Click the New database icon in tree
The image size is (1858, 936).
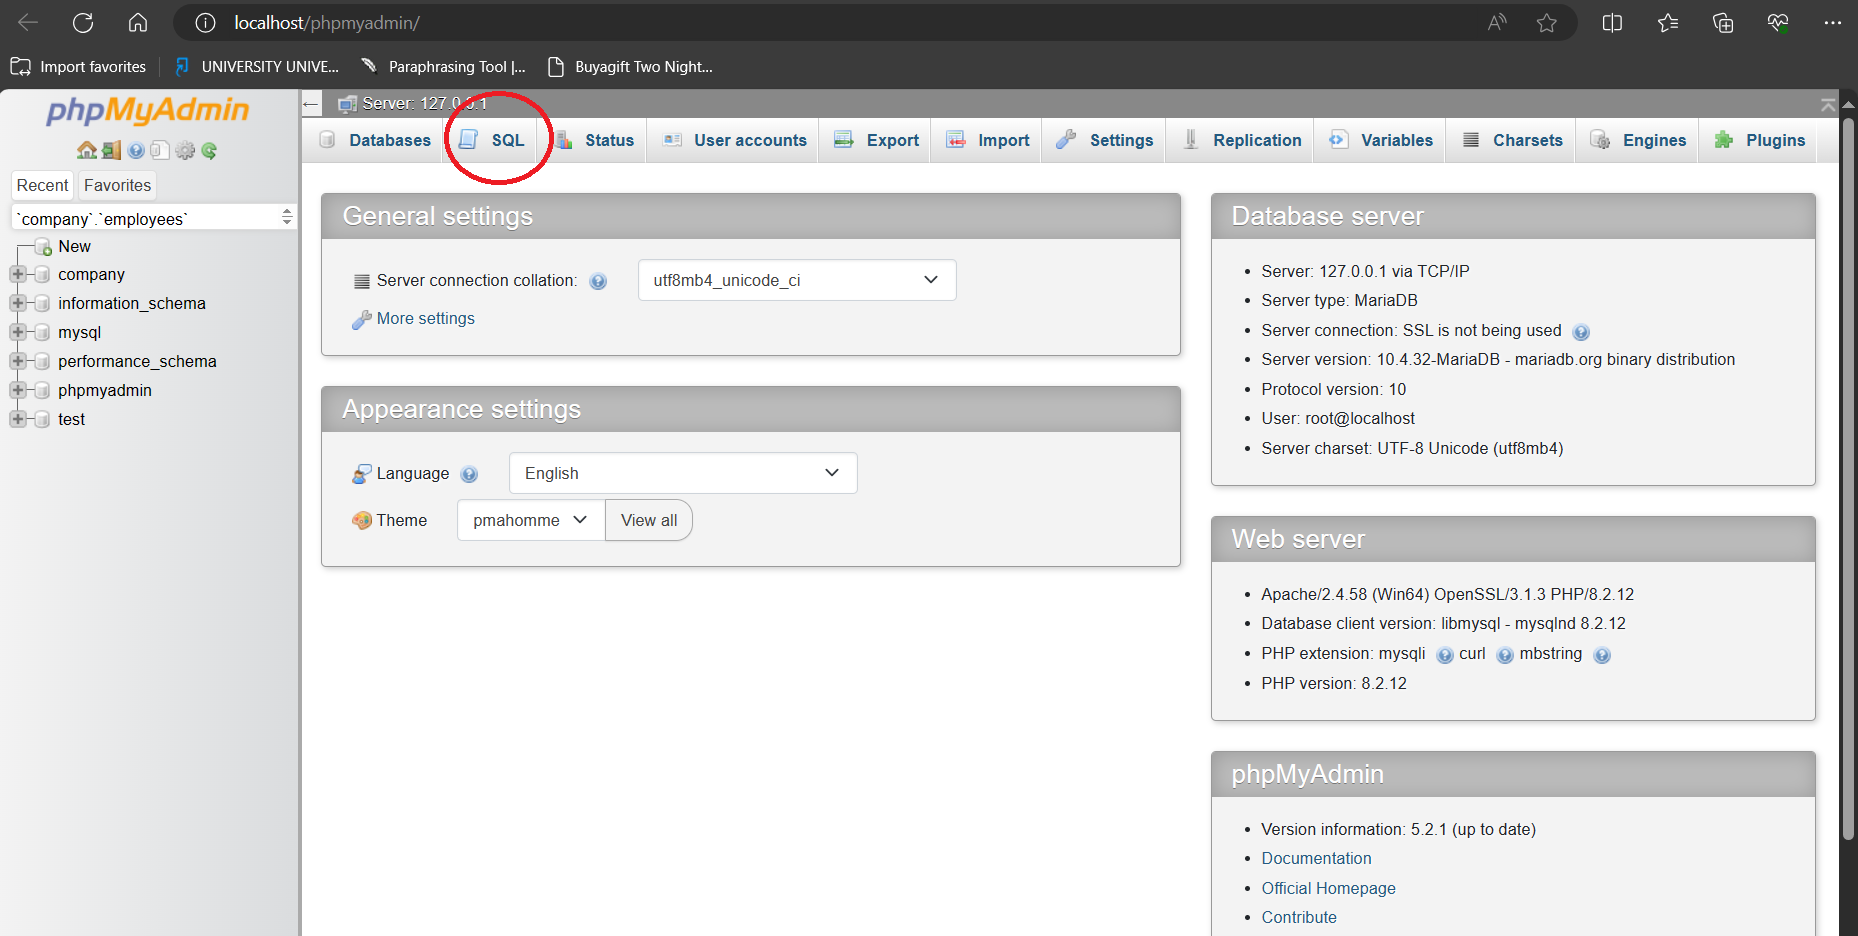click(43, 246)
